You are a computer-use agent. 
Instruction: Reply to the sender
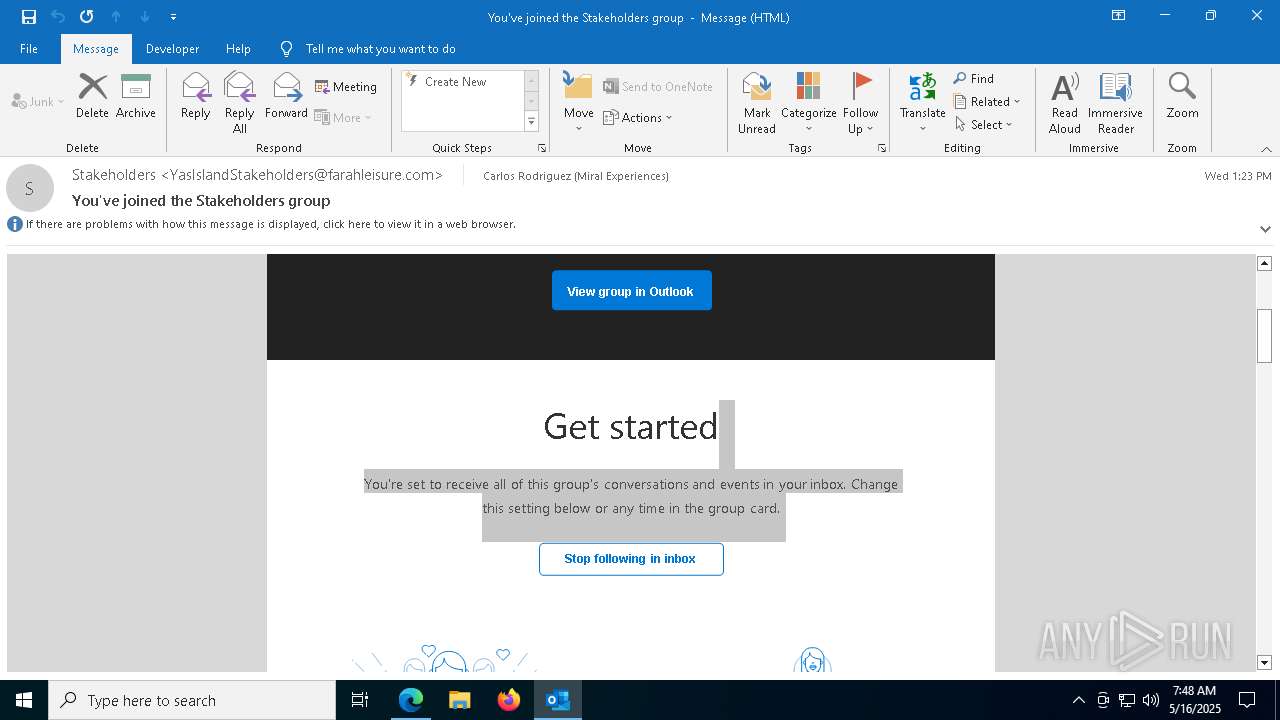coord(196,96)
